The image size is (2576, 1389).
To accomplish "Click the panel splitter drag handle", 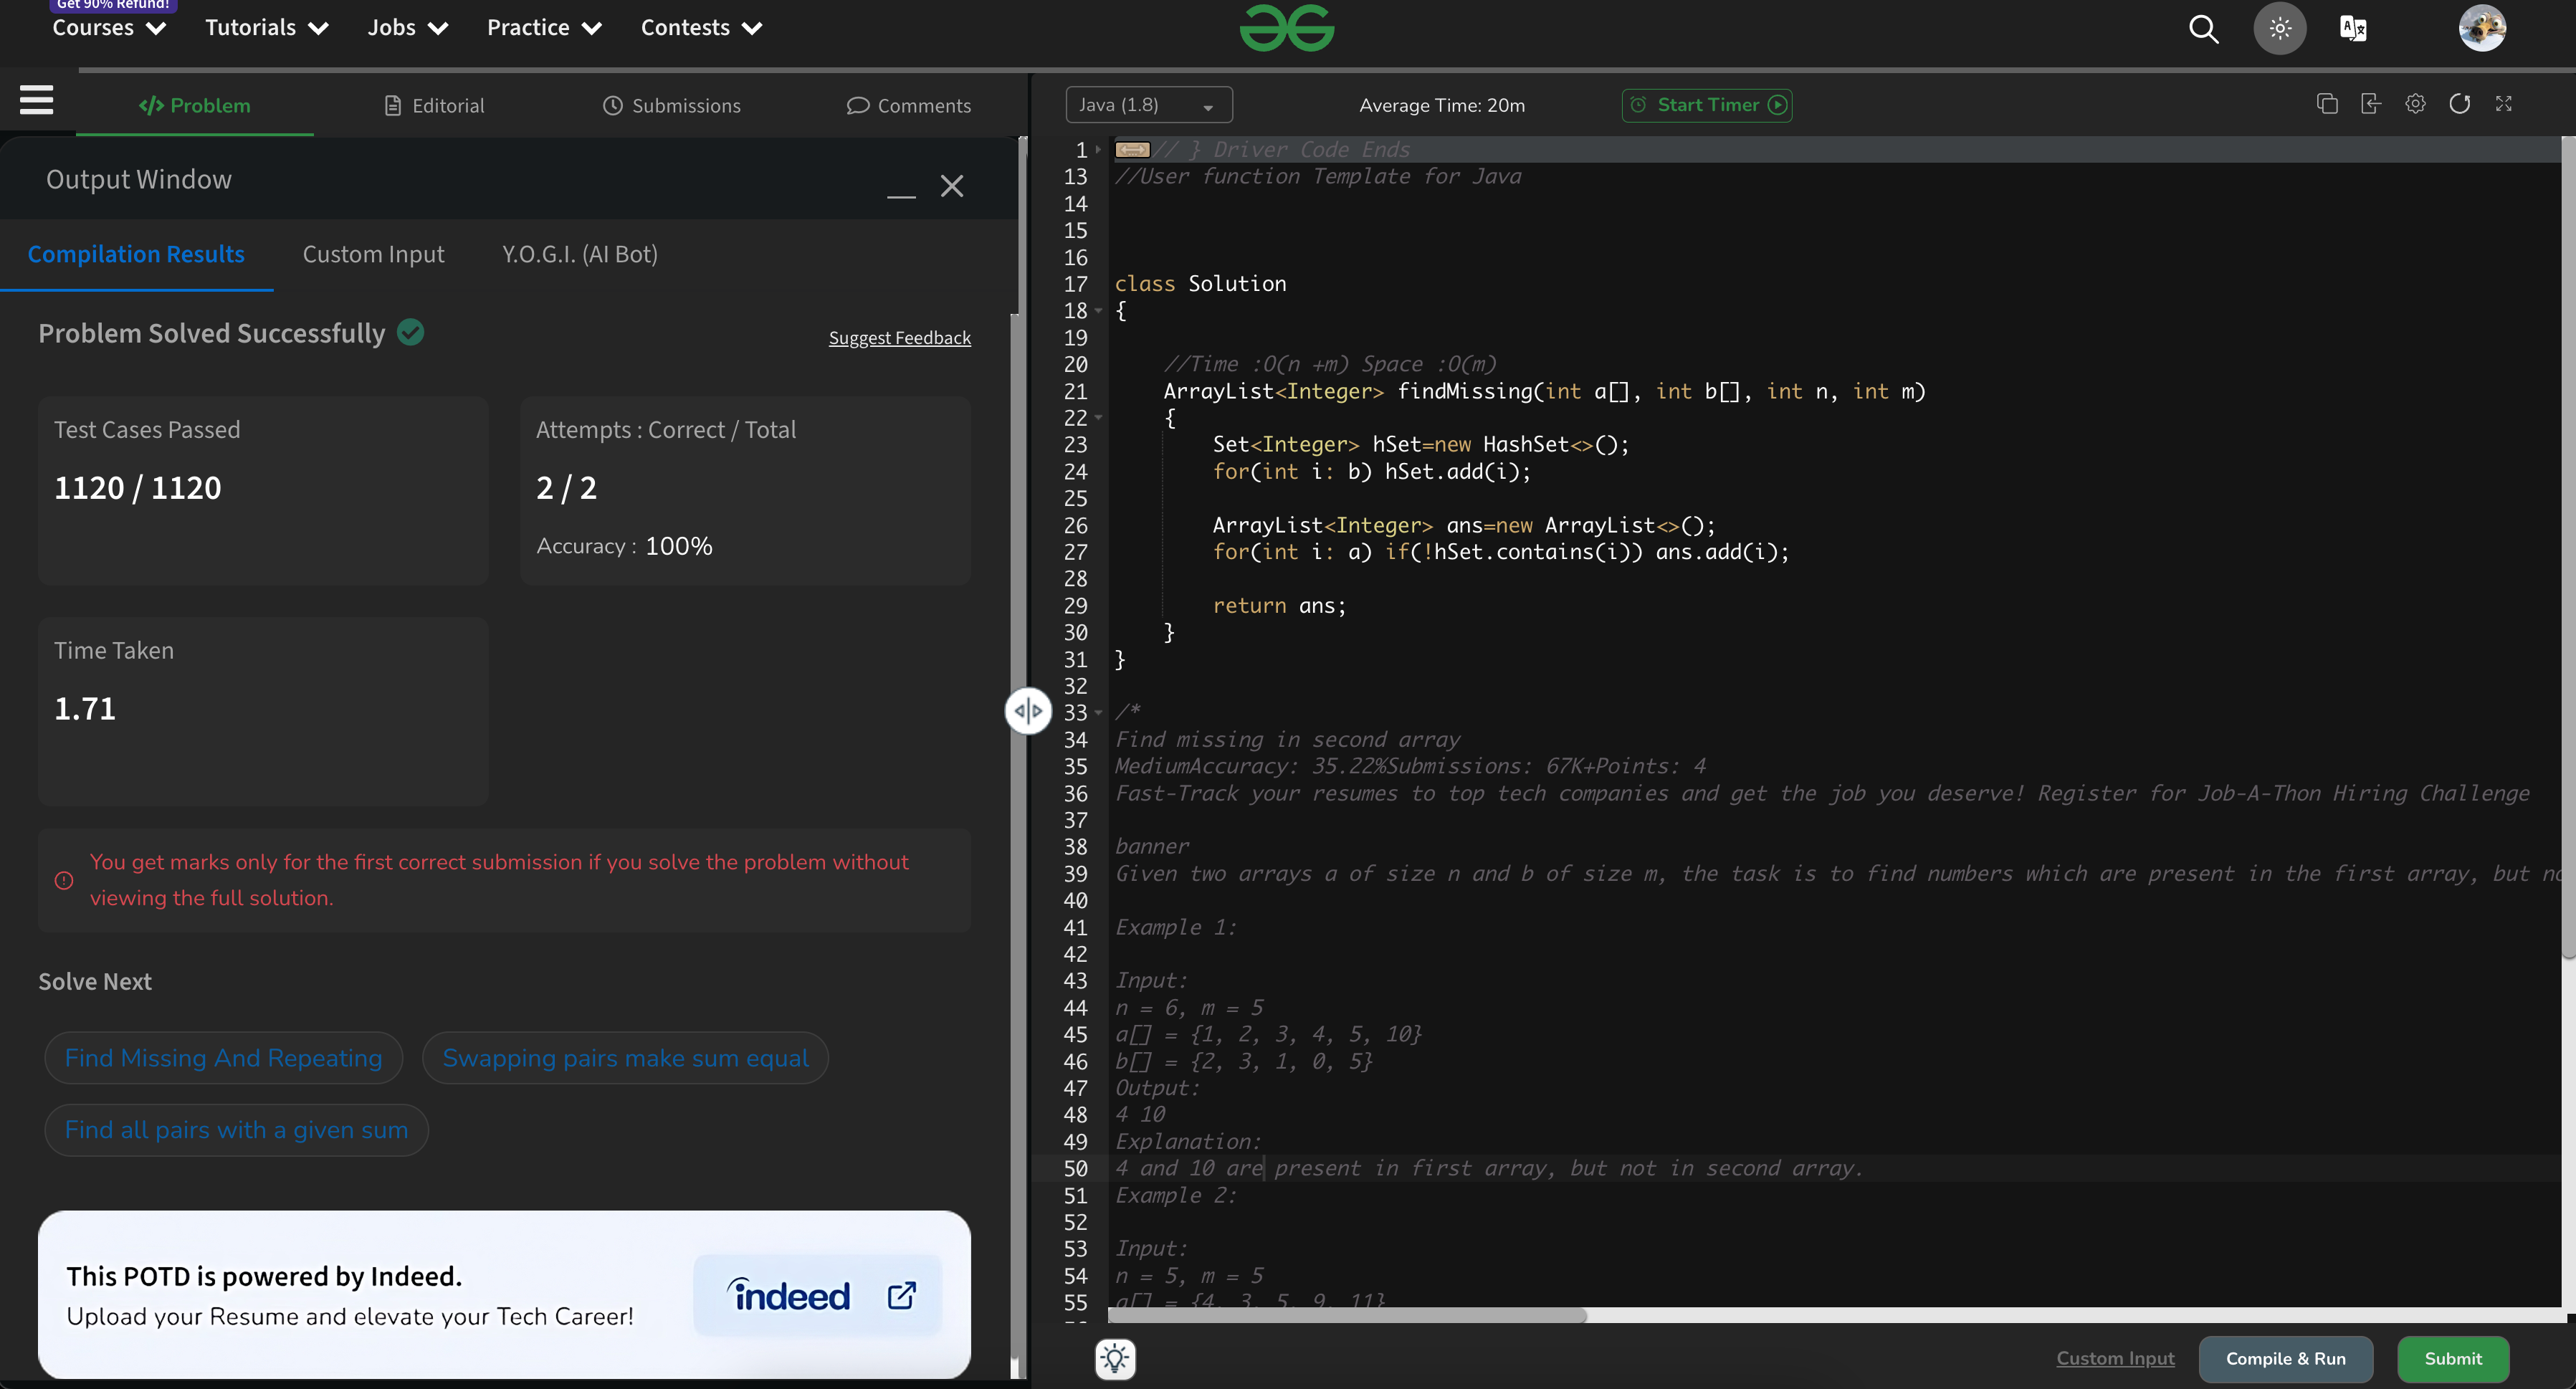I will [x=1028, y=711].
